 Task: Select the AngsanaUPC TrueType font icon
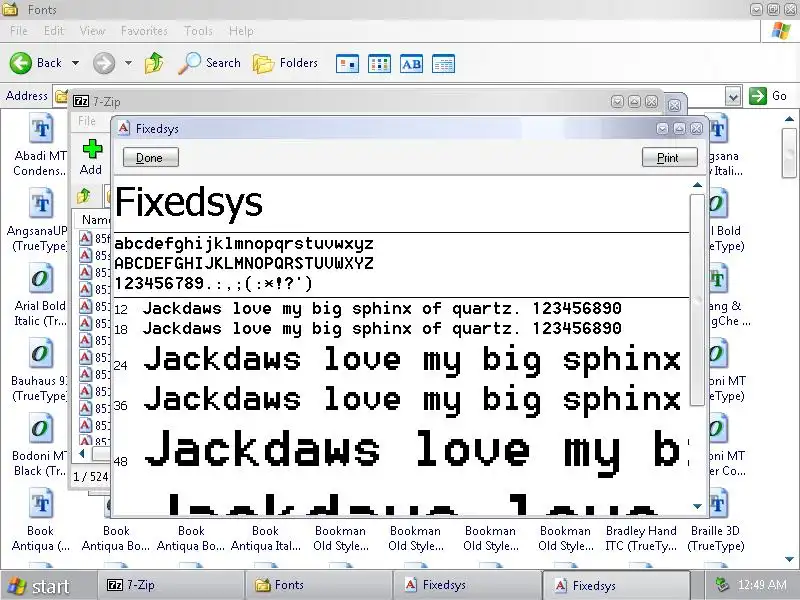[x=40, y=204]
